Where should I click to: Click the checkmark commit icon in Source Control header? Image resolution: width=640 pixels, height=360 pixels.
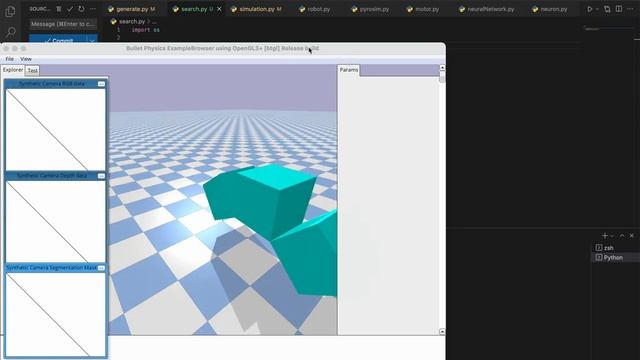[70, 9]
